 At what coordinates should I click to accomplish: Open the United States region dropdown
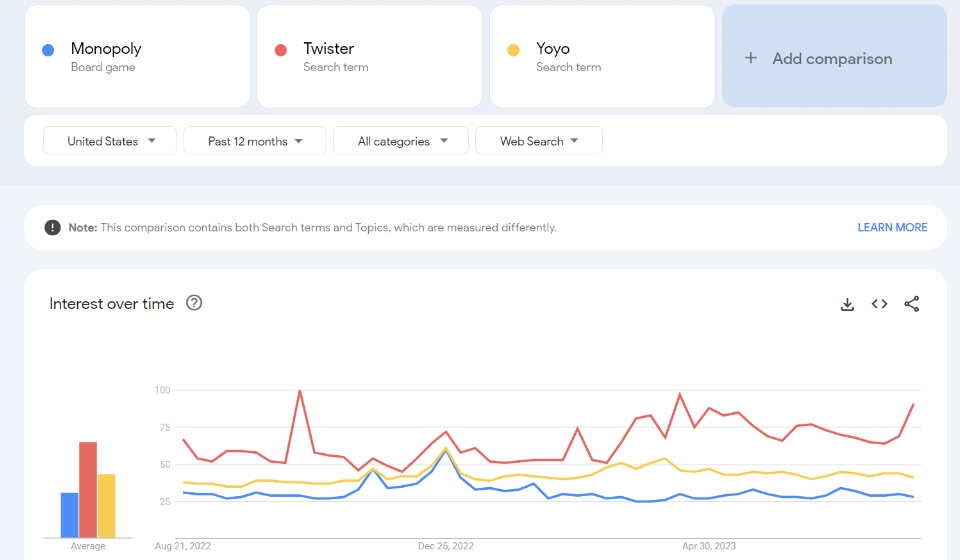coord(110,141)
